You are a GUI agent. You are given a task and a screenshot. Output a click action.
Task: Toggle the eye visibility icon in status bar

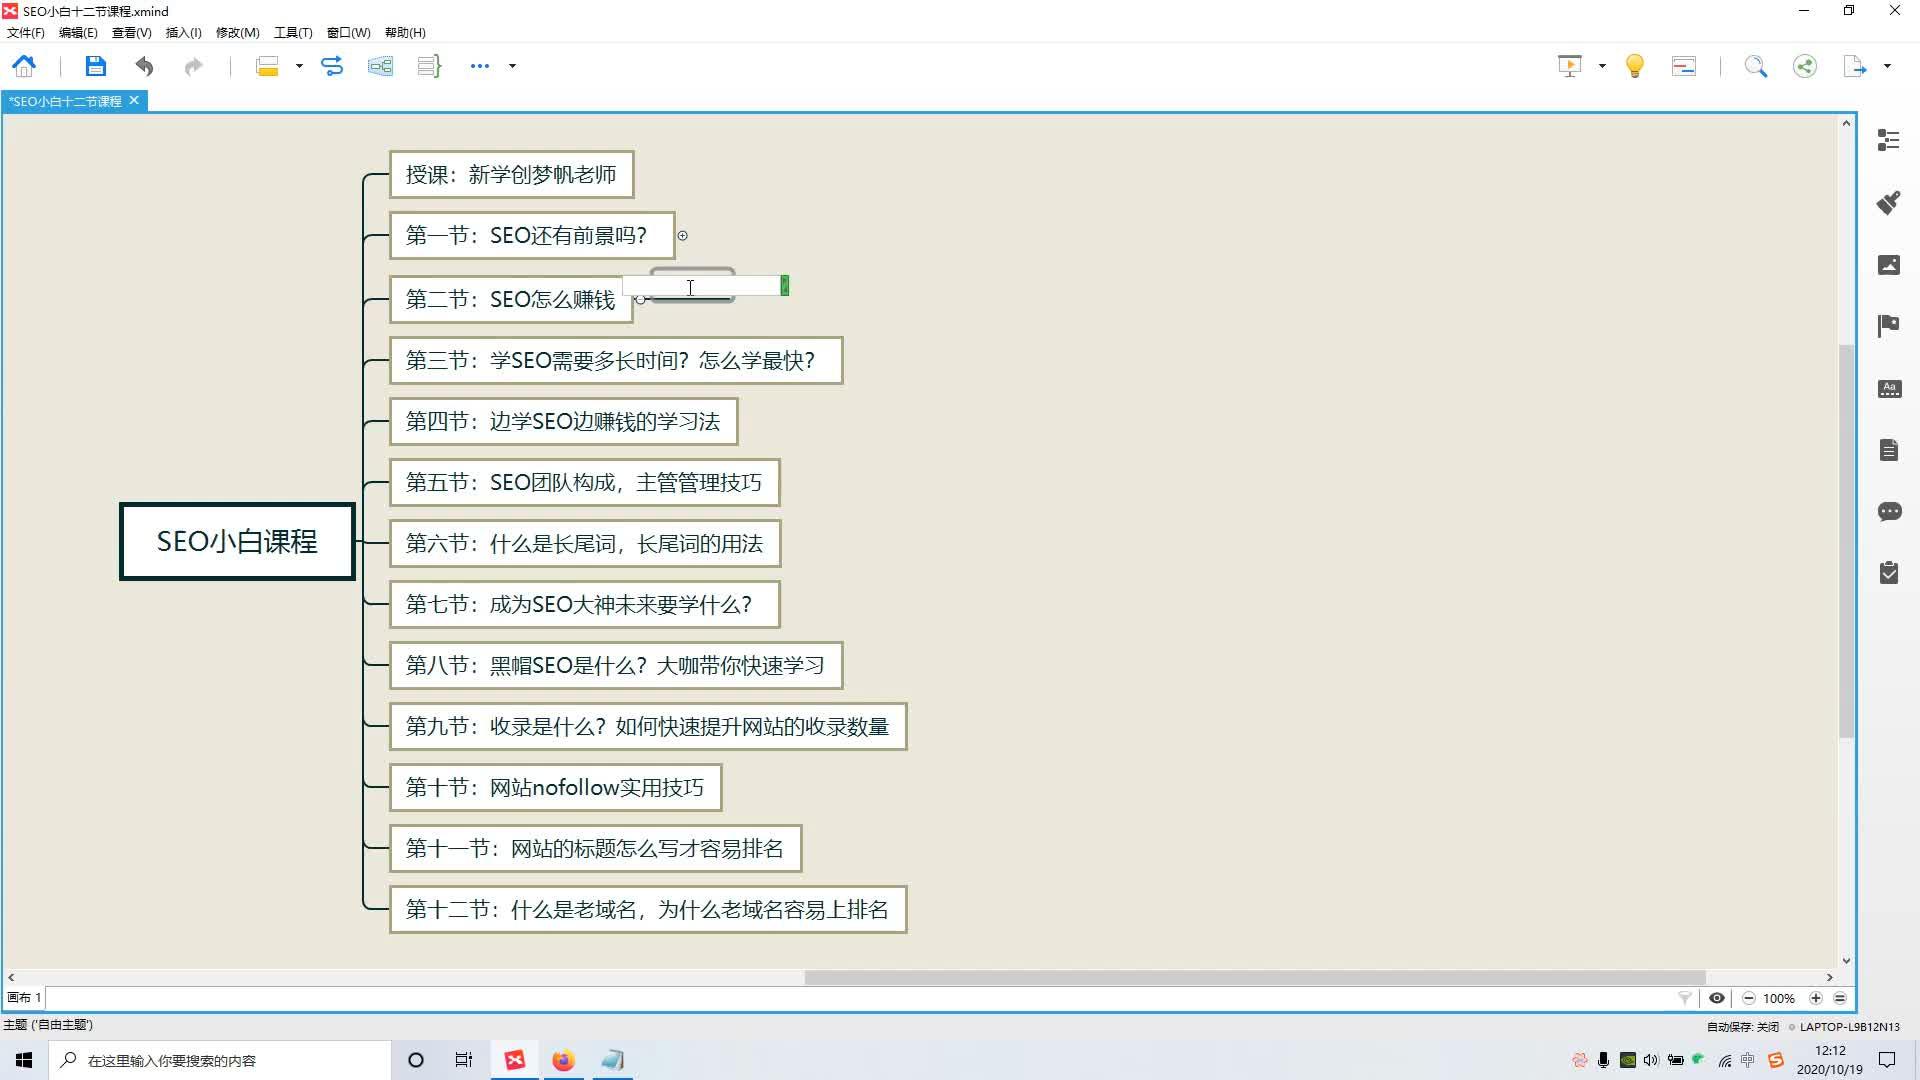1716,998
